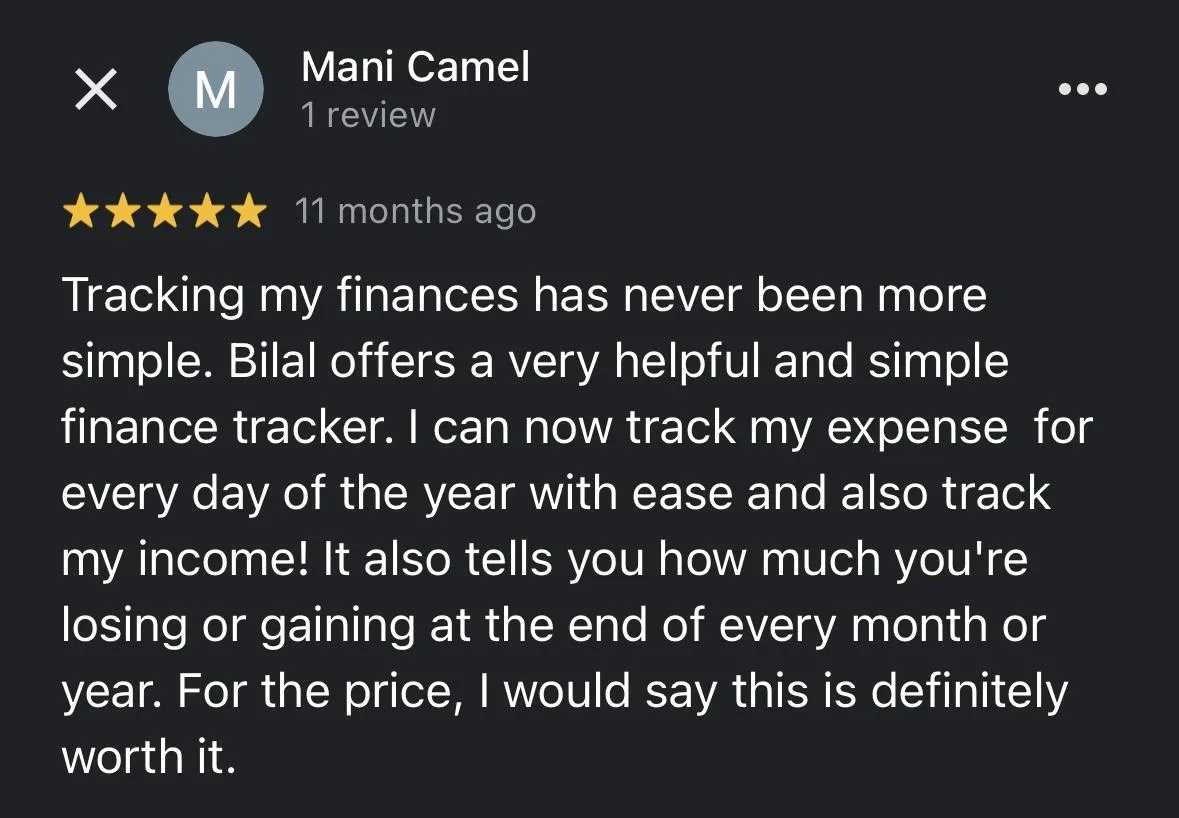
Task: Click the phrase "finance tracker" in review
Action: tap(224, 427)
